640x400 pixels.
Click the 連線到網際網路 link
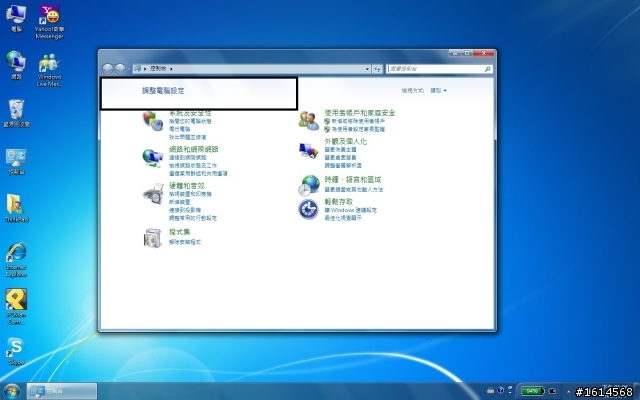pos(188,157)
